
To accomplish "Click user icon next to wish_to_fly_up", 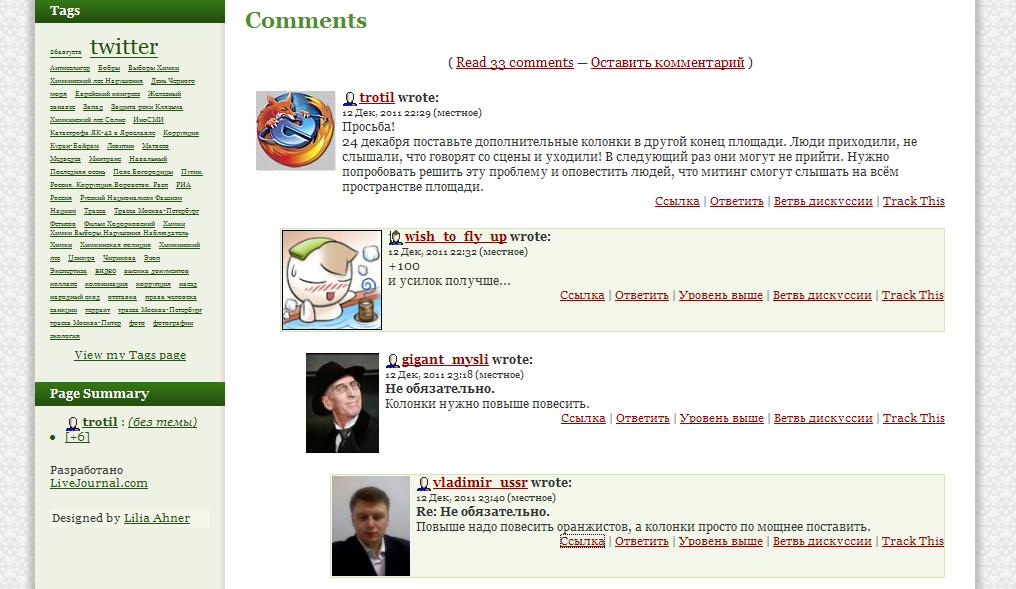I will tap(395, 238).
